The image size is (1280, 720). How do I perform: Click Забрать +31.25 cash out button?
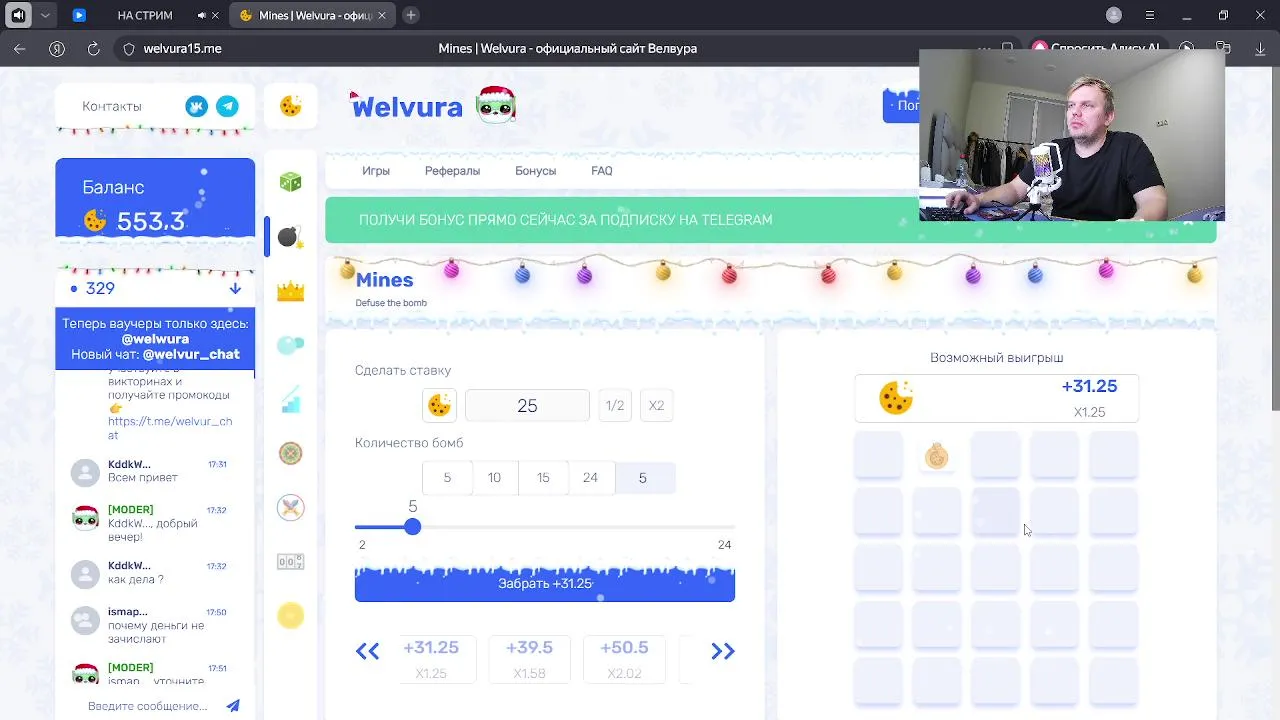(x=545, y=583)
